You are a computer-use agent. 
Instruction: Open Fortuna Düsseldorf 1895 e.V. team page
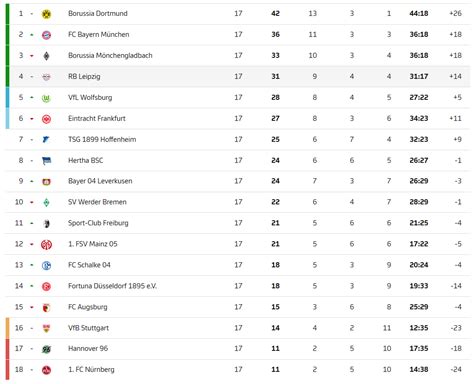click(x=112, y=286)
